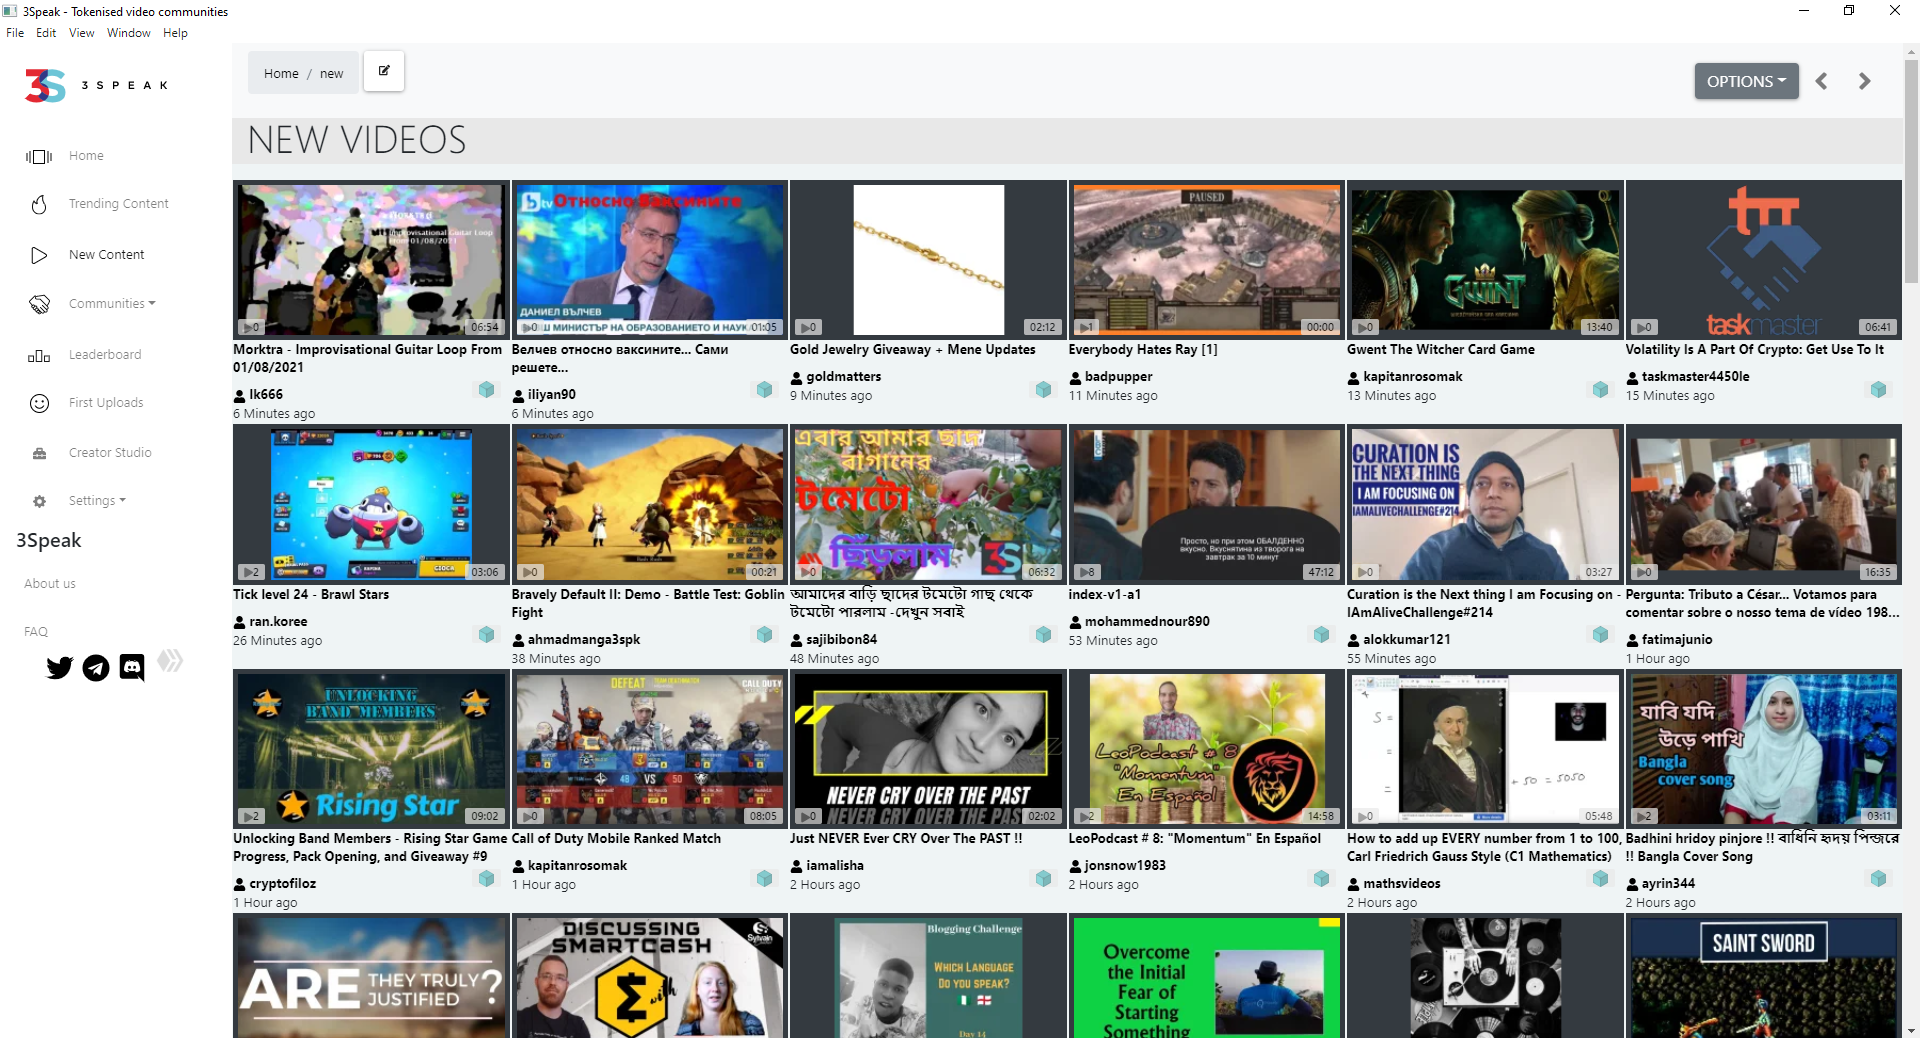Click the Leaderboard bar-chart icon

coord(39,355)
